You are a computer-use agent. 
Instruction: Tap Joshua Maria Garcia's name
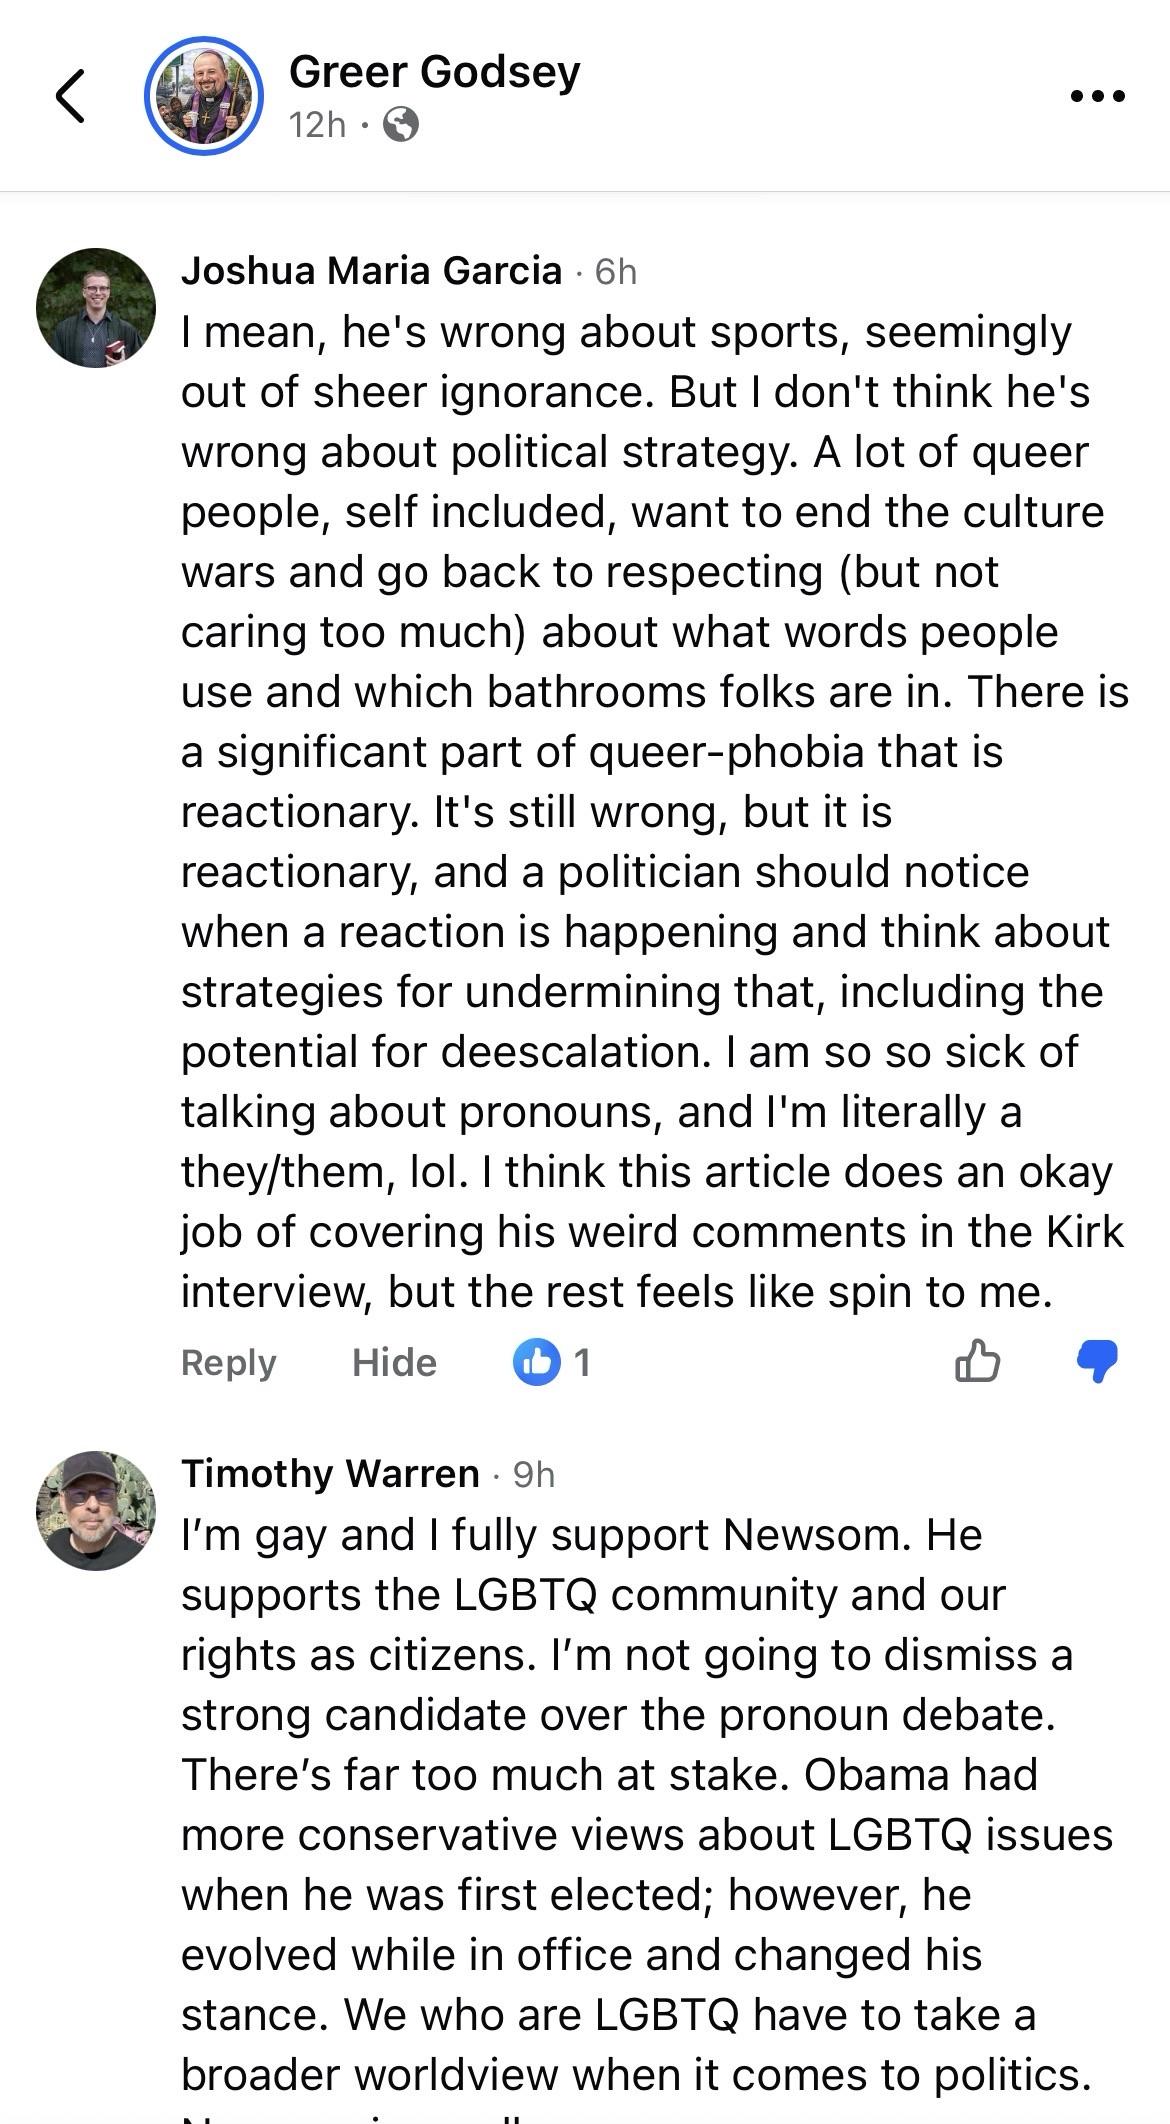[x=371, y=271]
